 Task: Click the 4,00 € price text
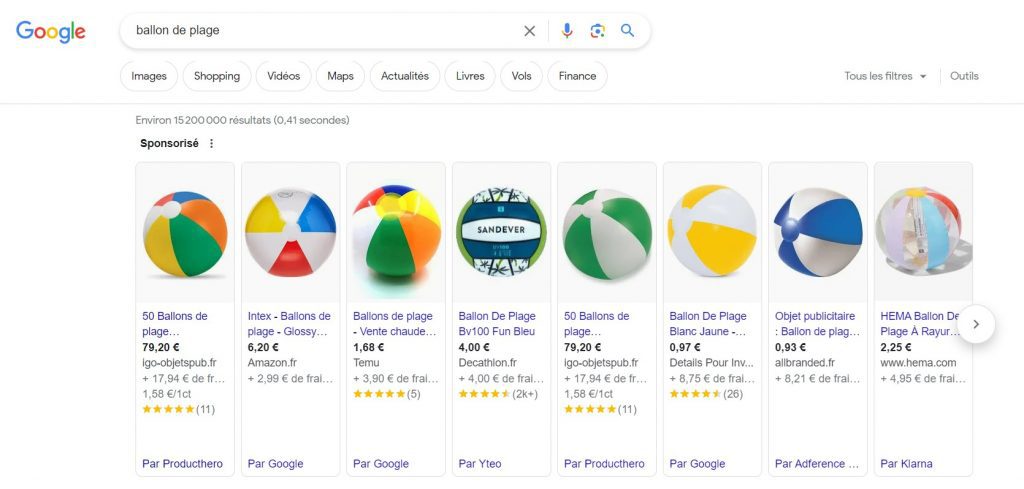474,347
